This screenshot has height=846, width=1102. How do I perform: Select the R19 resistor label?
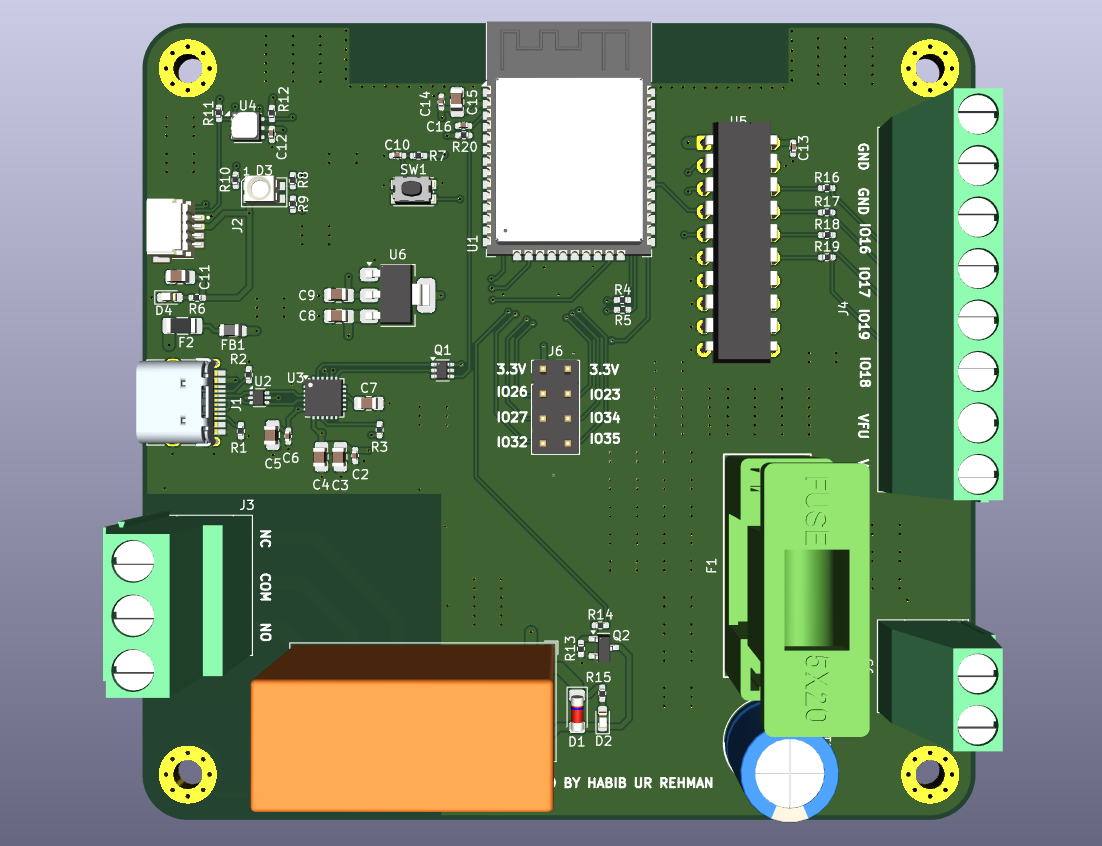pyautogui.click(x=826, y=247)
